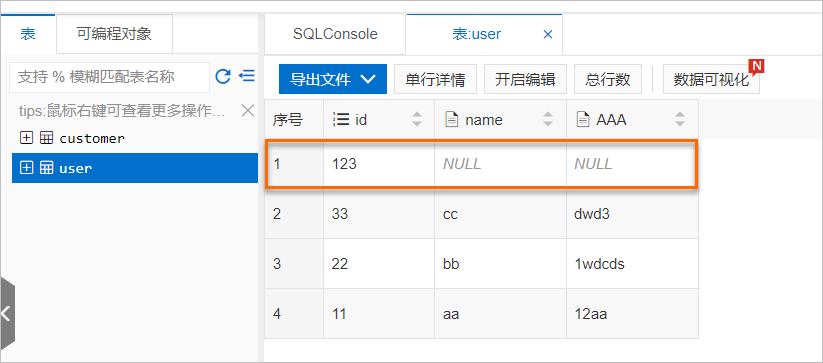Select the name cell cc
This screenshot has width=823, height=363.
[501, 214]
